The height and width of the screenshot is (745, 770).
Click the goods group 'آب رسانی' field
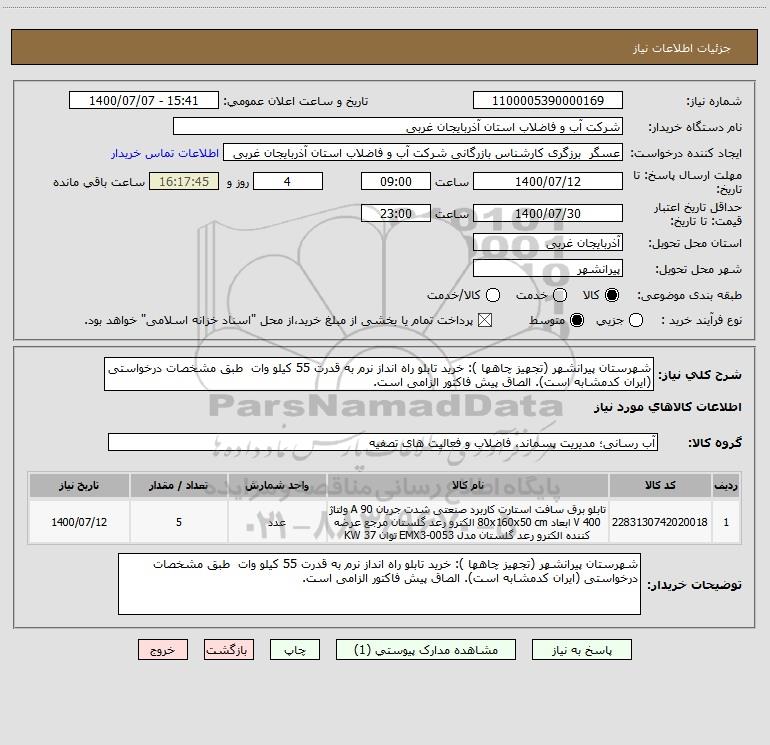(x=383, y=442)
